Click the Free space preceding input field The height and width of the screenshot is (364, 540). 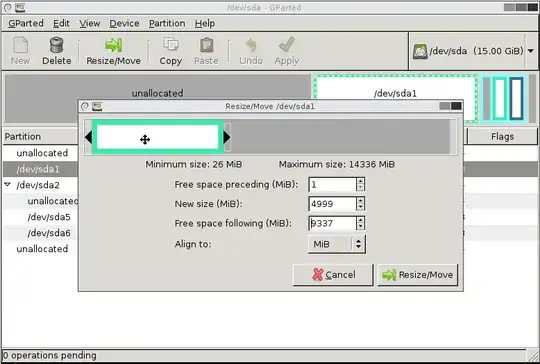point(332,185)
